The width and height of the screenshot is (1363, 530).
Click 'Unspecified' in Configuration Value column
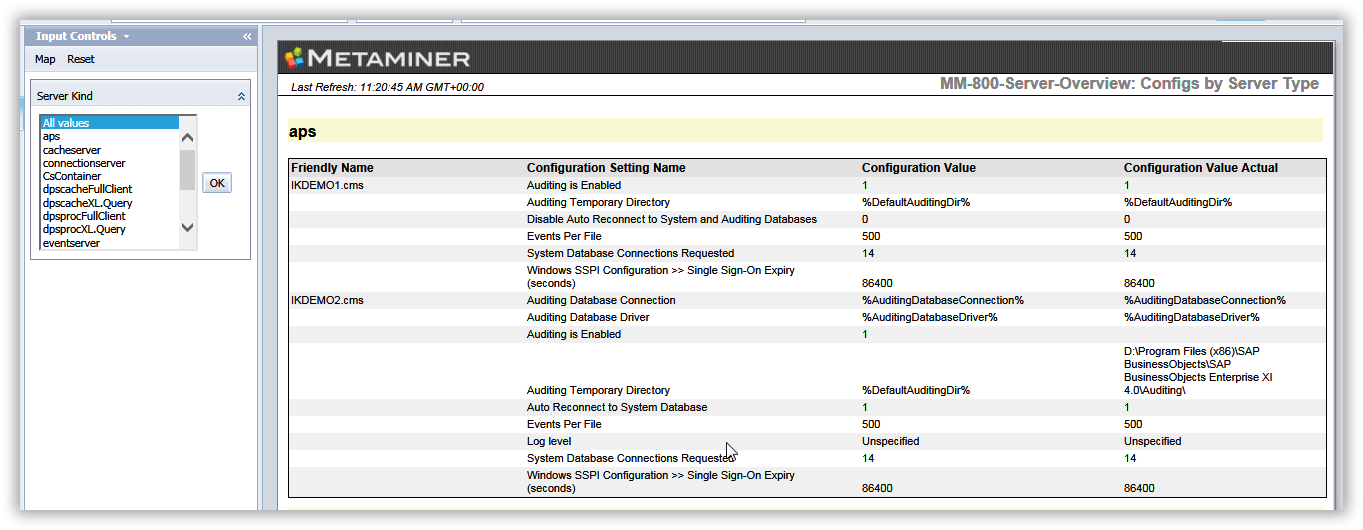tap(891, 441)
